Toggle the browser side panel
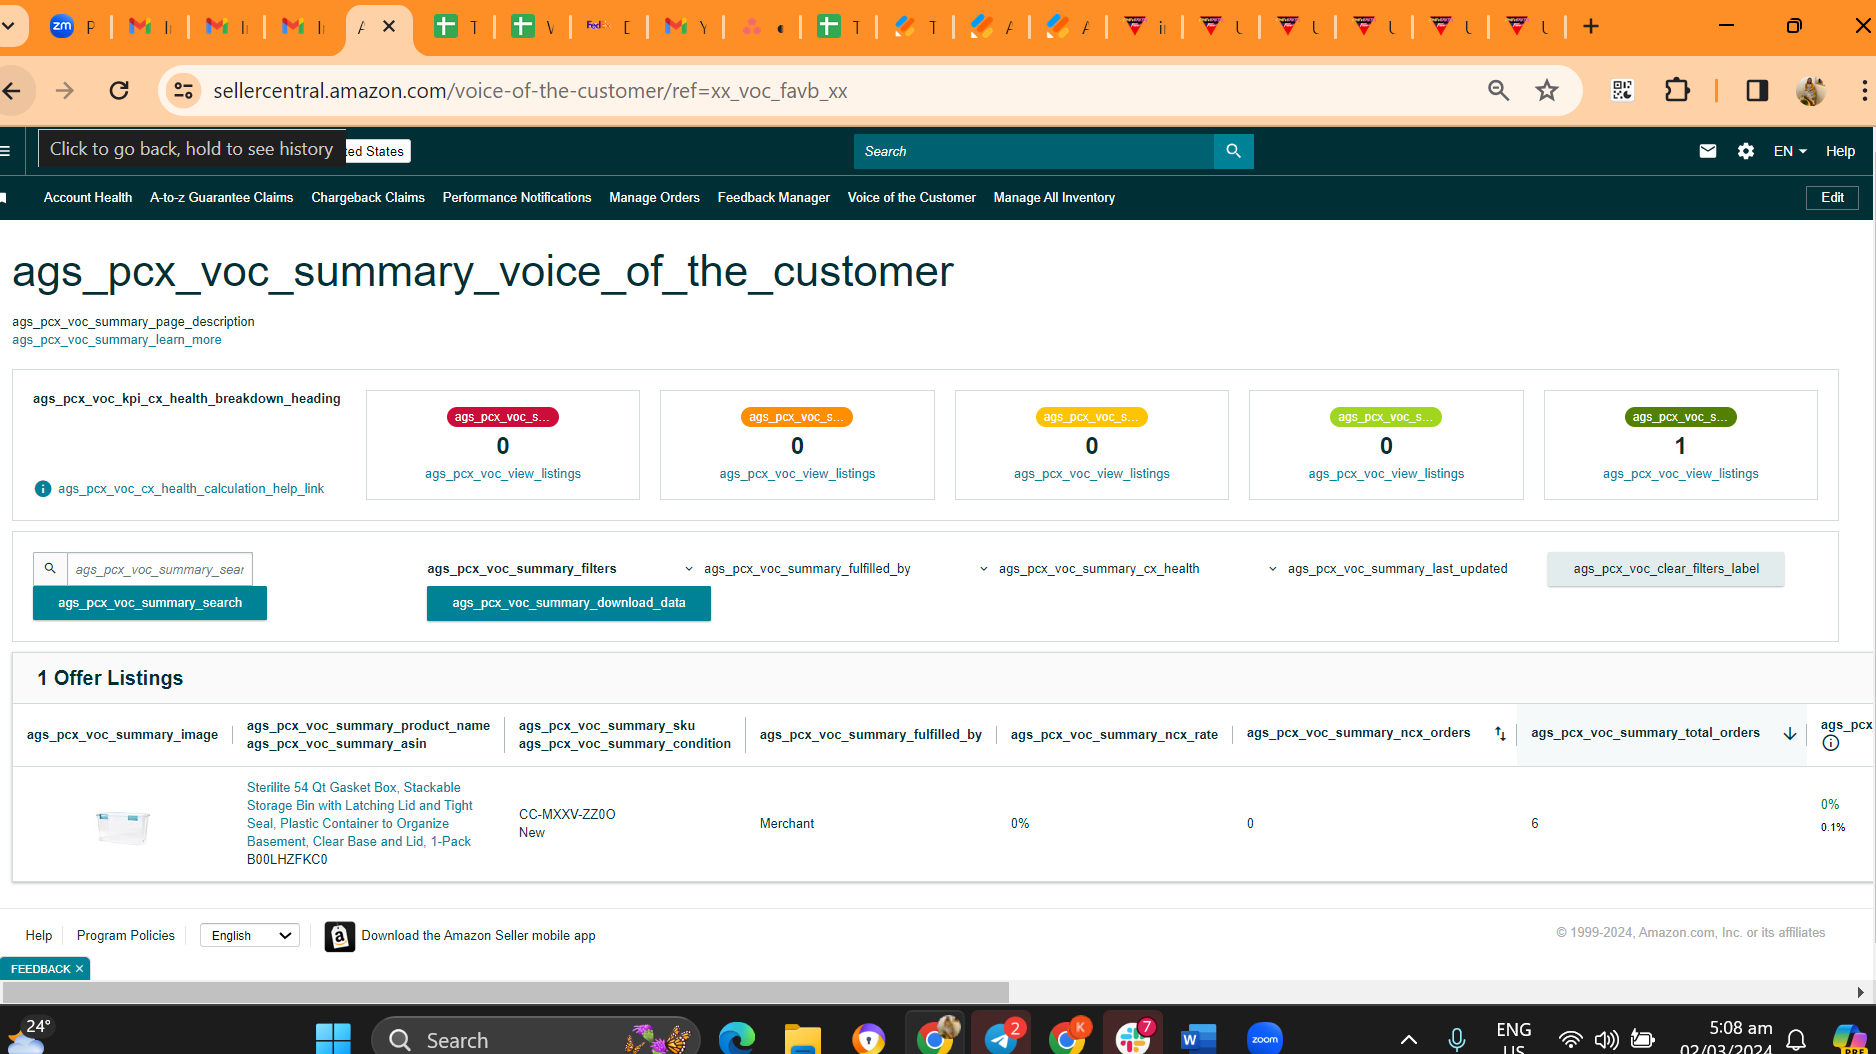This screenshot has height=1054, width=1876. pyautogui.click(x=1757, y=91)
